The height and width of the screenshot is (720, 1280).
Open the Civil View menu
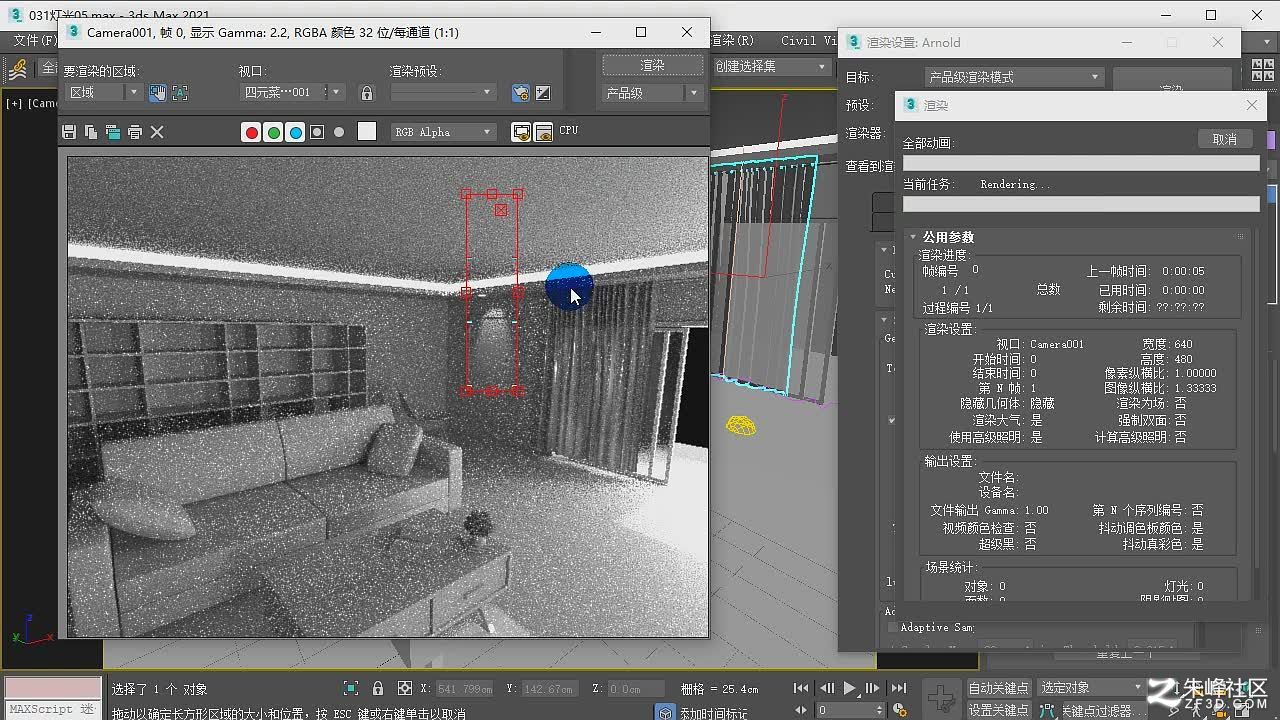click(x=809, y=41)
